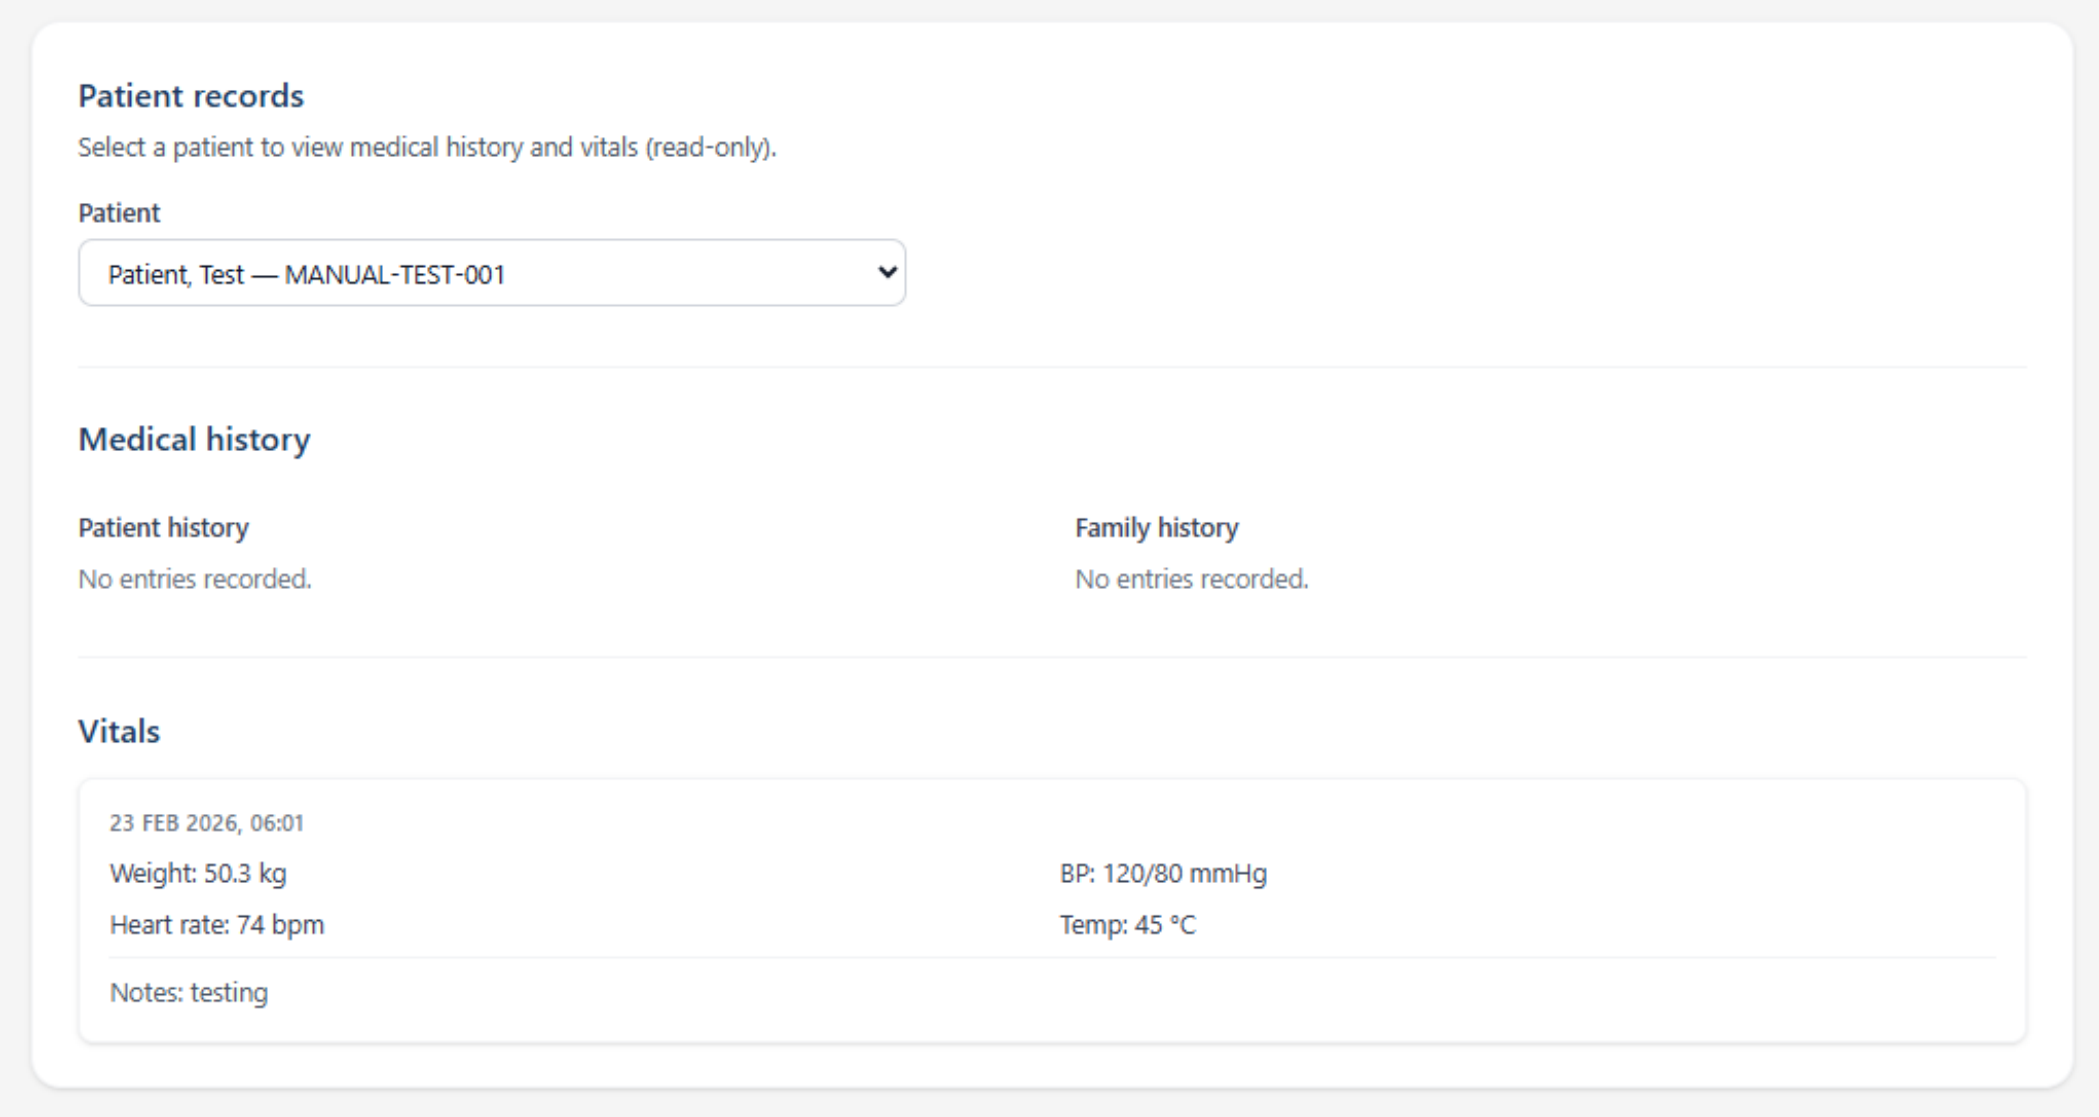
Task: Click the Medical history heading
Action: 194,439
